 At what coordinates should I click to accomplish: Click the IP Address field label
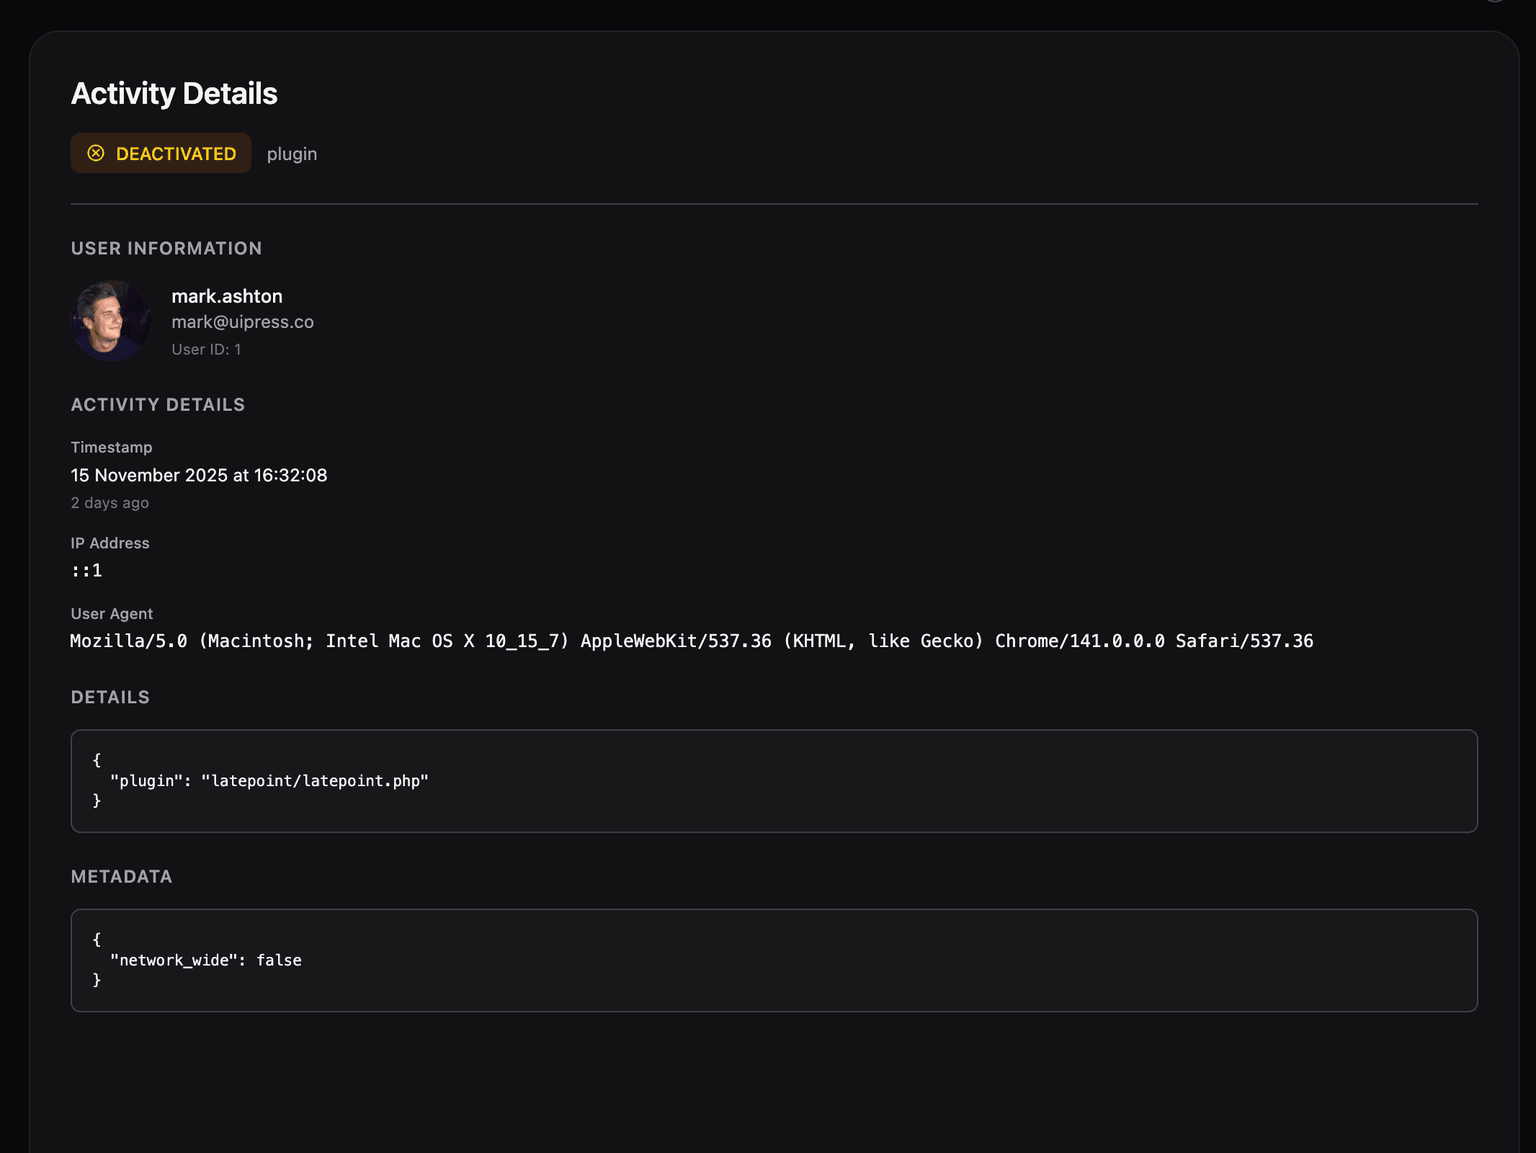tap(110, 543)
